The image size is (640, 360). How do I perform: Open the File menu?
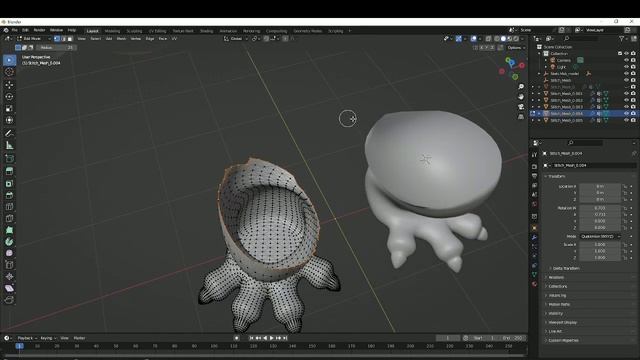tap(15, 30)
